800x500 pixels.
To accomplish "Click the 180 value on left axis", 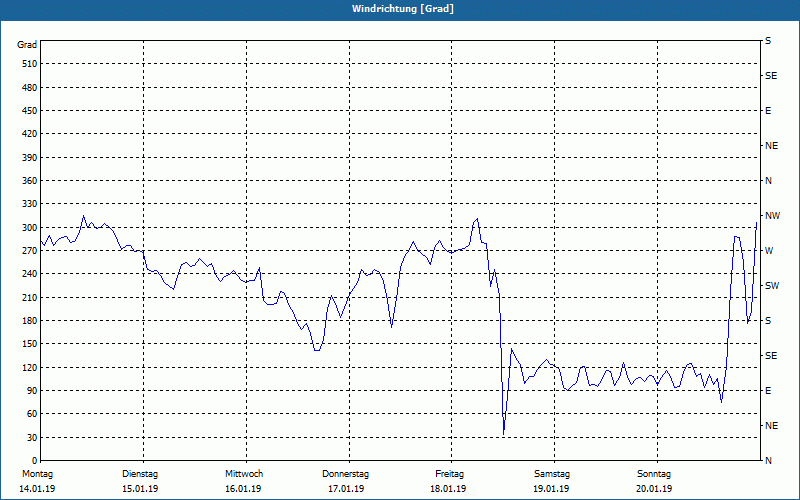I will tap(29, 321).
